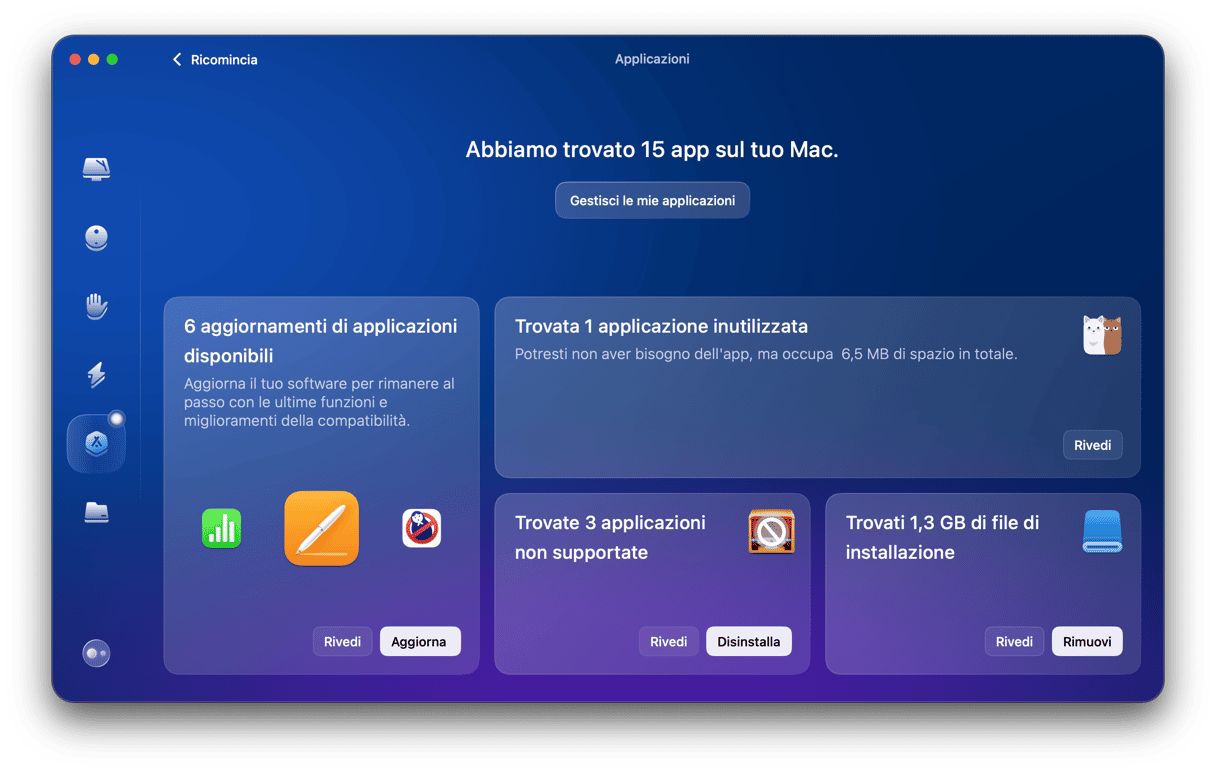Screen dimensions: 1216x771
Task: Open the assistant icon at sidebar bottom
Action: click(96, 653)
